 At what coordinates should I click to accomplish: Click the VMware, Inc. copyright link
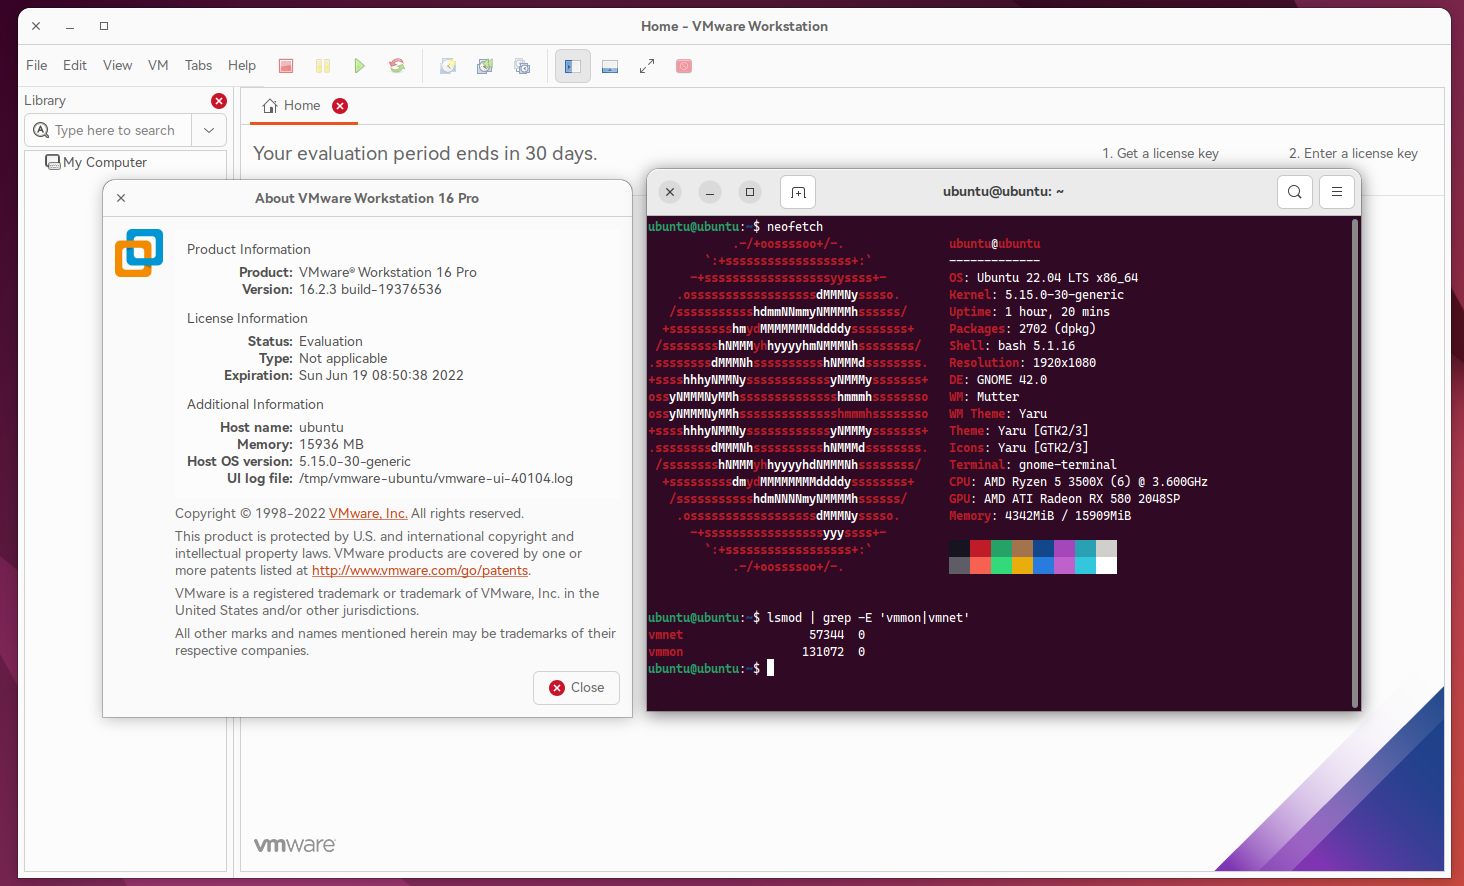pyautogui.click(x=368, y=513)
